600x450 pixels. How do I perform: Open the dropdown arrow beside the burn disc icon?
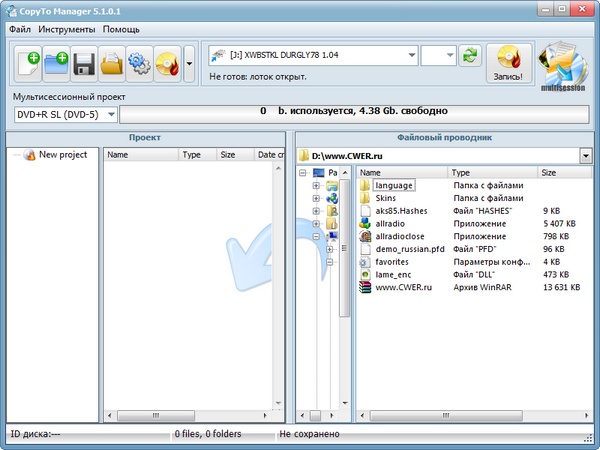[190, 65]
